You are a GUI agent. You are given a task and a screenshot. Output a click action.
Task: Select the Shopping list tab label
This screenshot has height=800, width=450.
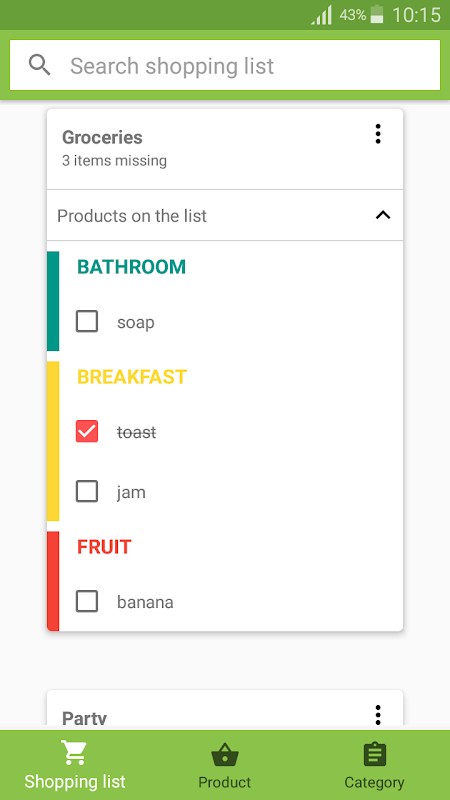[74, 782]
